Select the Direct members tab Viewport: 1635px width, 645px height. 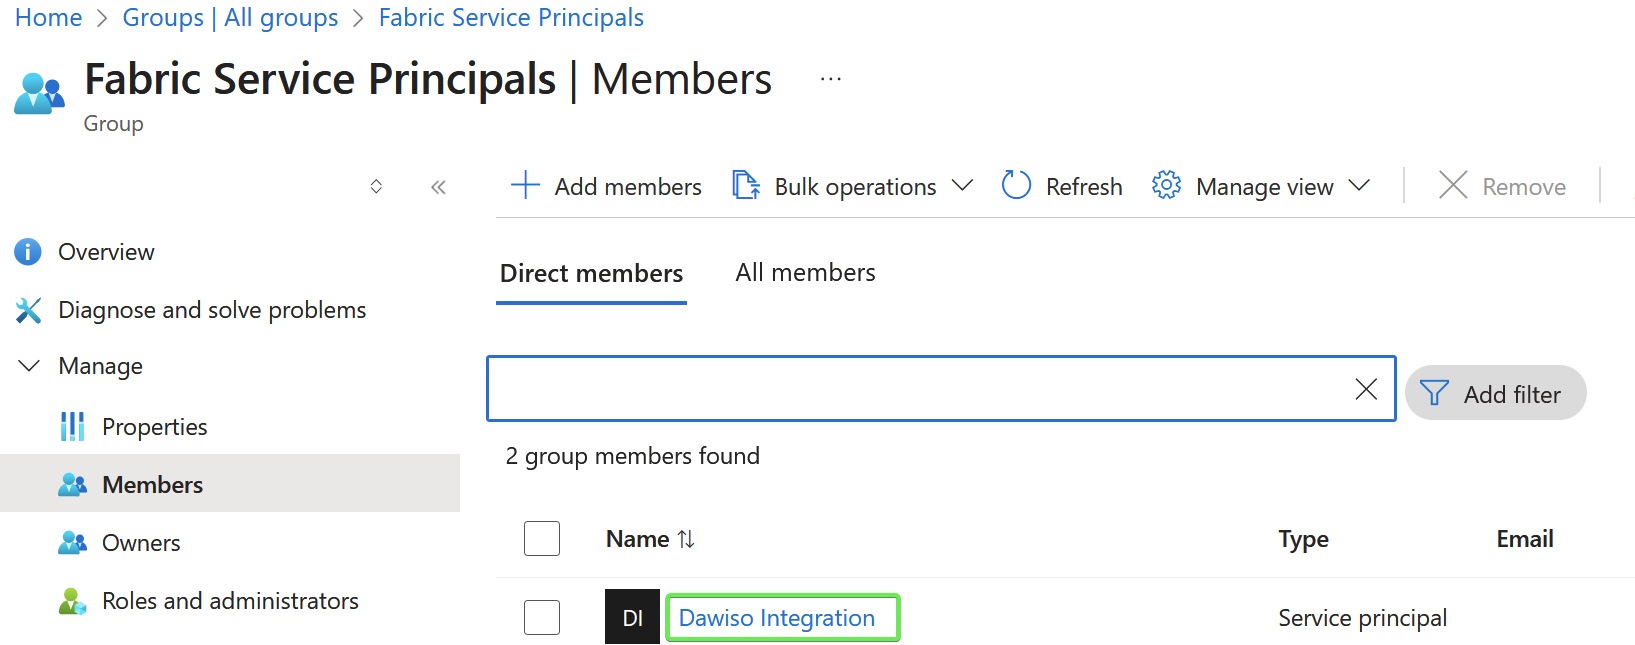[590, 272]
